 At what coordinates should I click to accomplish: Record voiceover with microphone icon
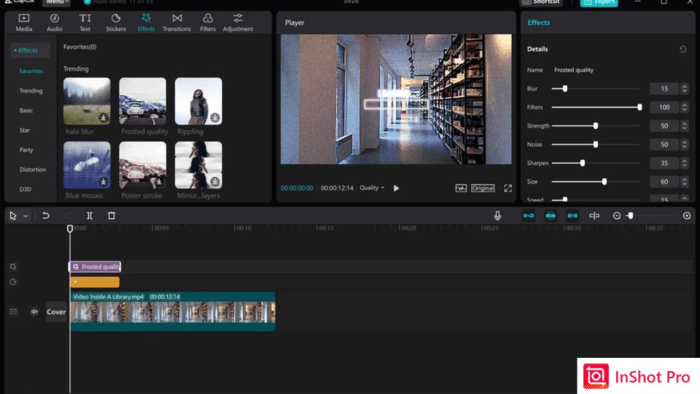point(497,216)
